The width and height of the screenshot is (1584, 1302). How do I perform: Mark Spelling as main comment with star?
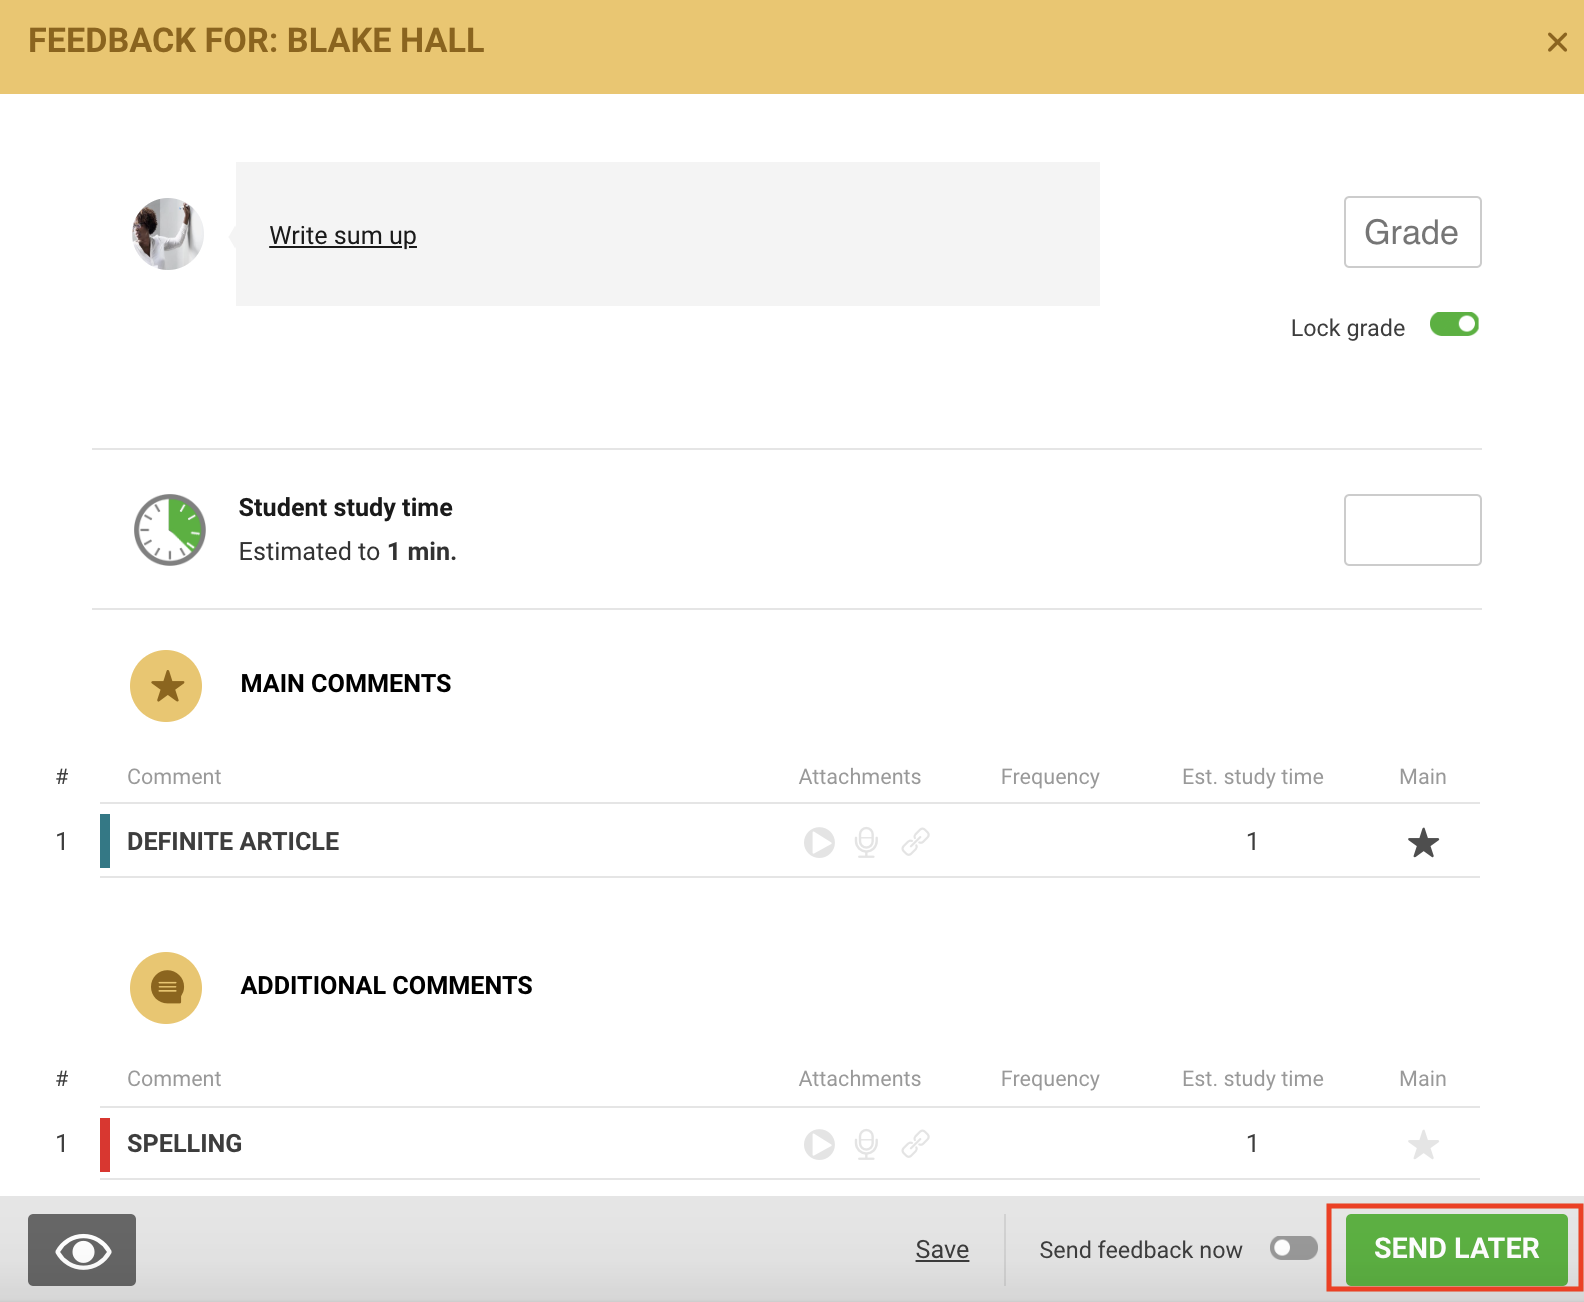coord(1422,1144)
